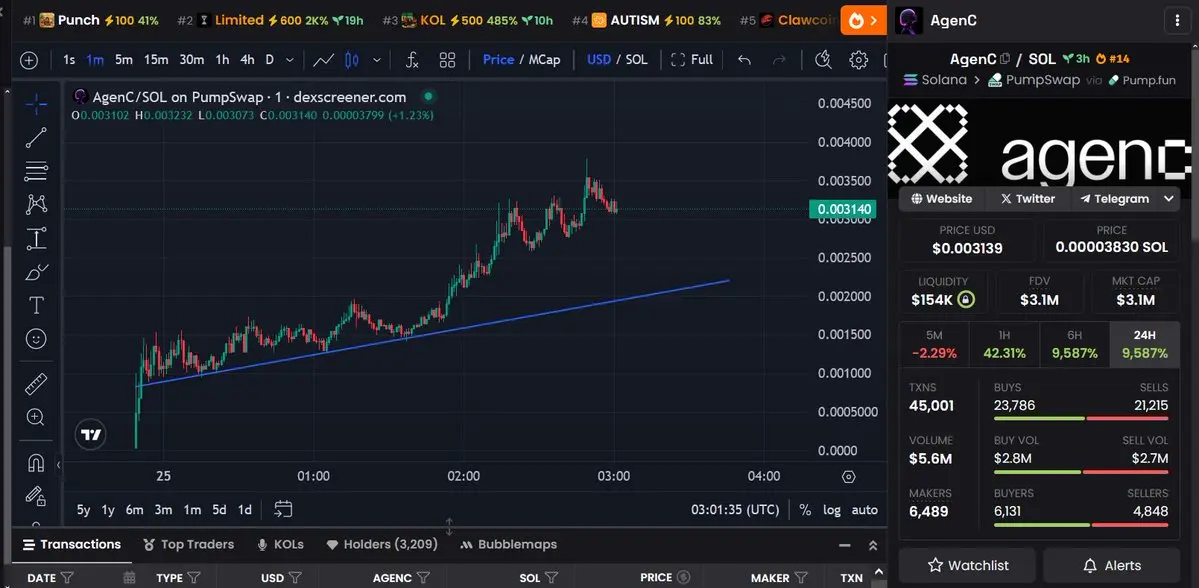Open the TYPE column filter
Screen dimensions: 1199x588
(194, 578)
